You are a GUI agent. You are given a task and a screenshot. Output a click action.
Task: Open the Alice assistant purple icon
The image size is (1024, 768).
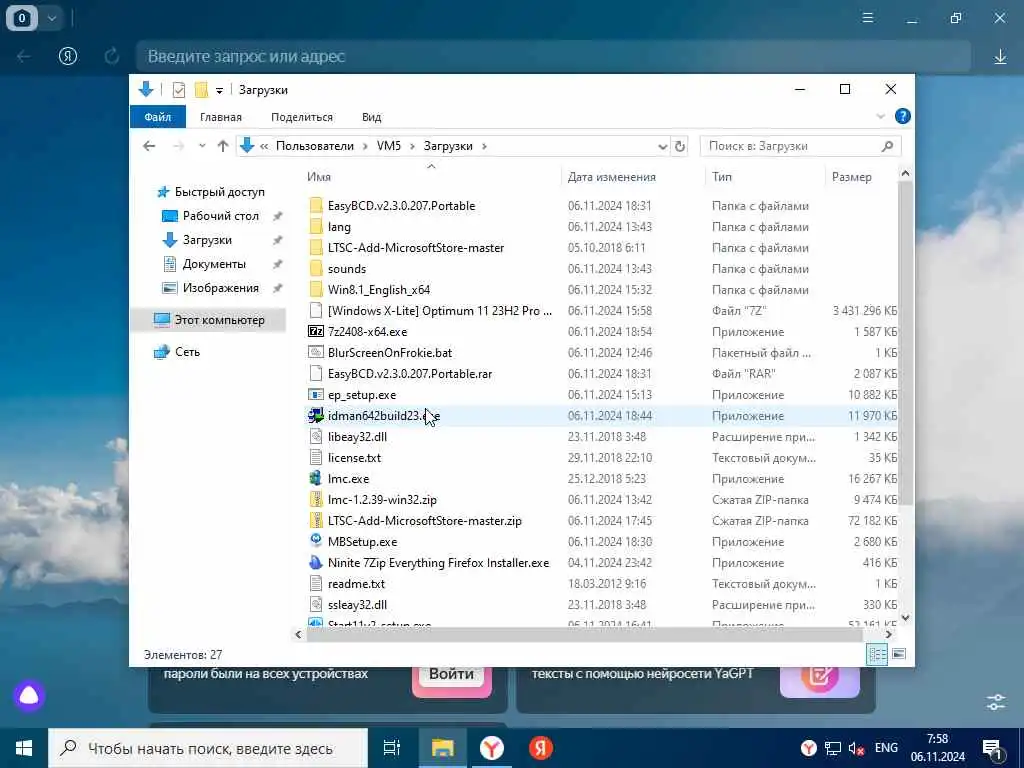tap(29, 696)
